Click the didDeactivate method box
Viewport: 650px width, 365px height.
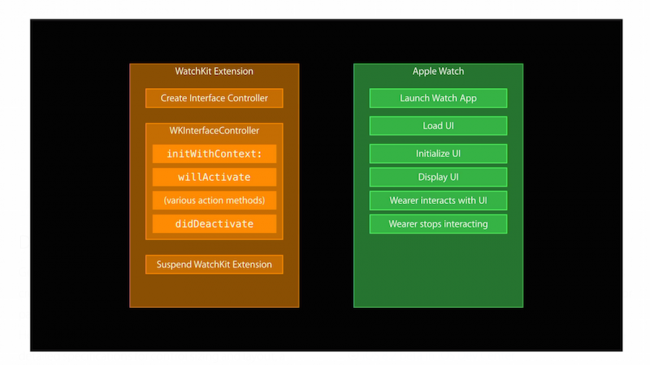214,224
